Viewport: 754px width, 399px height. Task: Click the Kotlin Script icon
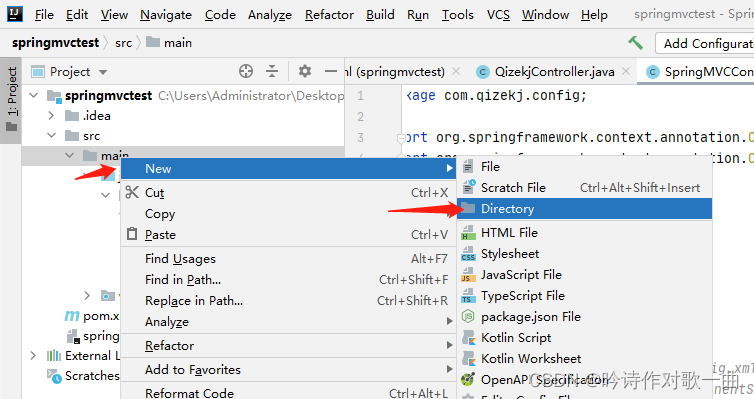click(x=468, y=337)
